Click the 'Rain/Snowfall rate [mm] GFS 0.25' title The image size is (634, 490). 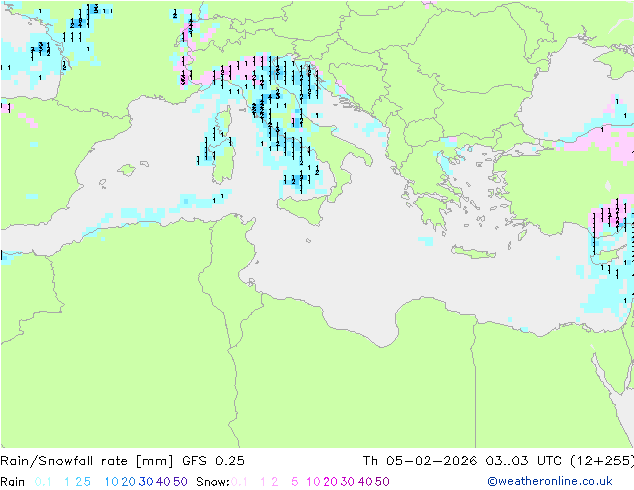pyautogui.click(x=122, y=461)
